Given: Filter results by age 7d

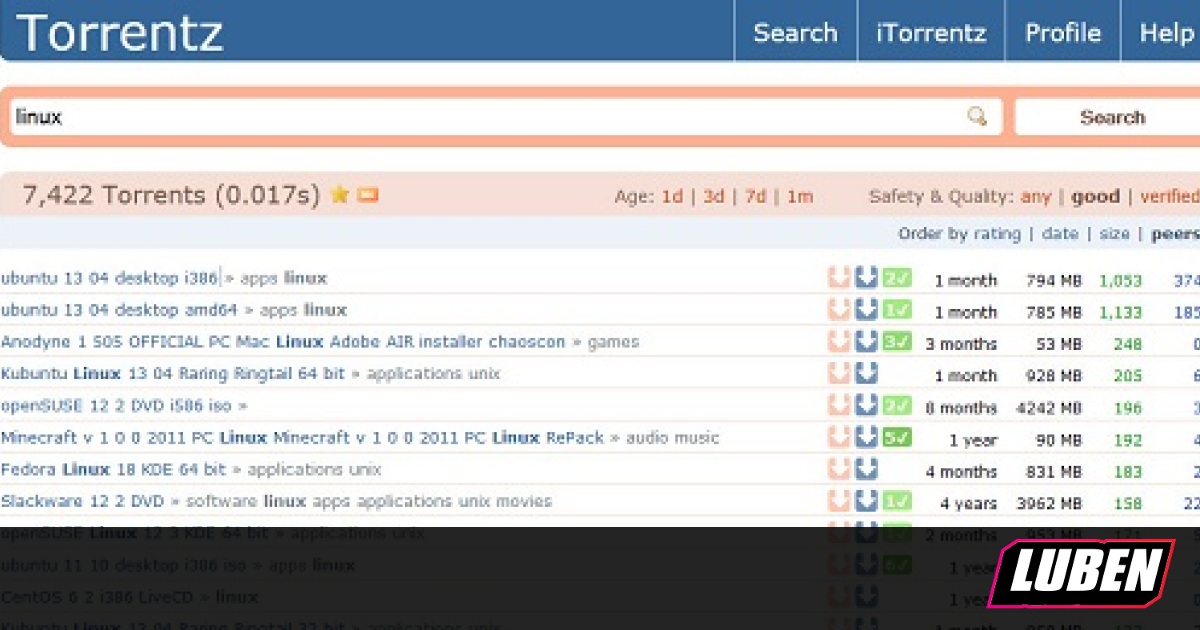Looking at the screenshot, I should [x=756, y=196].
